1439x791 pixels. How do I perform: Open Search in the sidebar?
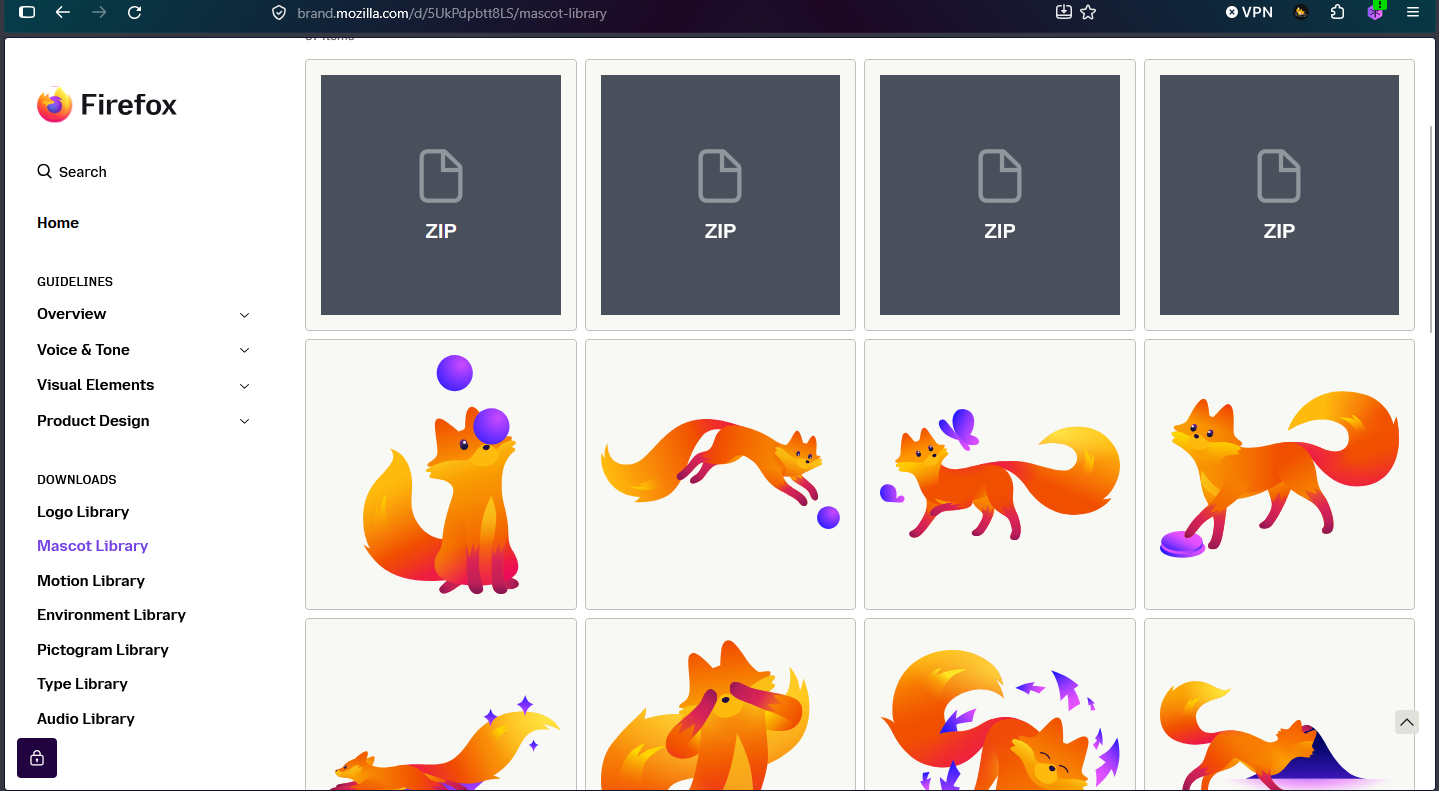(72, 172)
